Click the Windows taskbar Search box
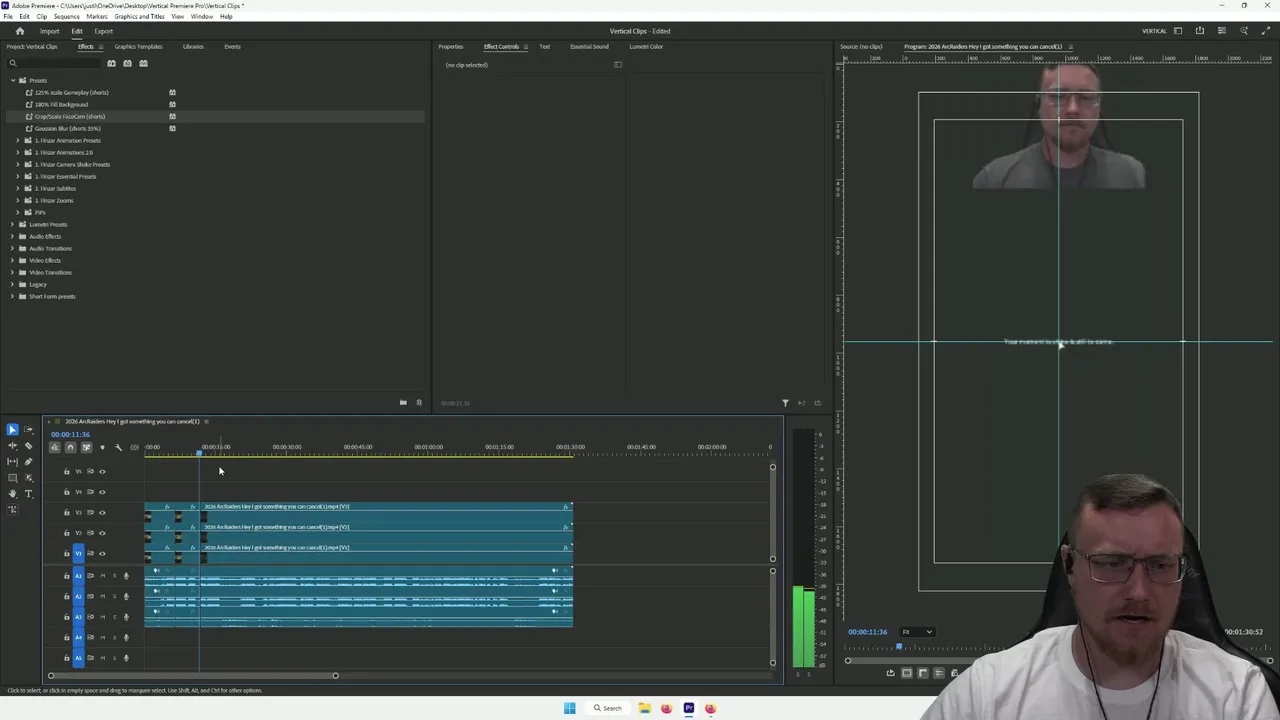The width and height of the screenshot is (1280, 720). (x=607, y=708)
